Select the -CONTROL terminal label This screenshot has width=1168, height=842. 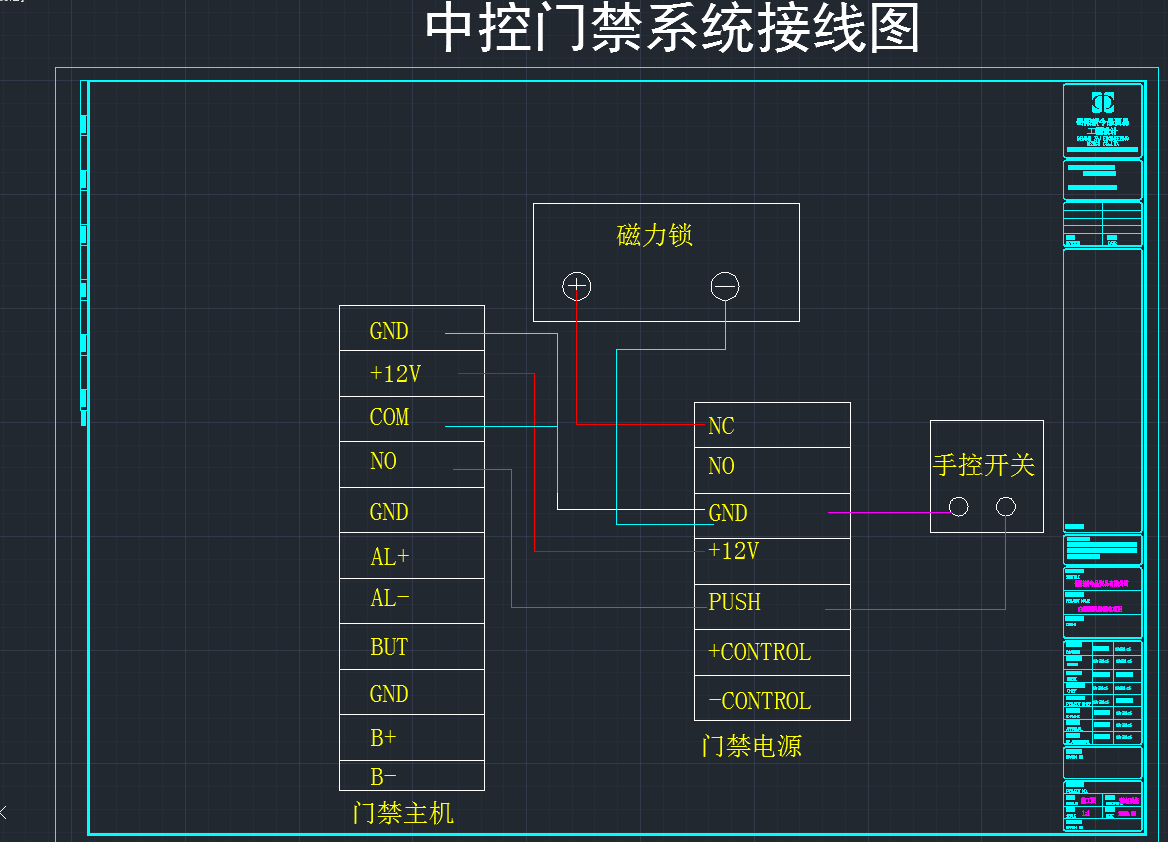point(760,701)
